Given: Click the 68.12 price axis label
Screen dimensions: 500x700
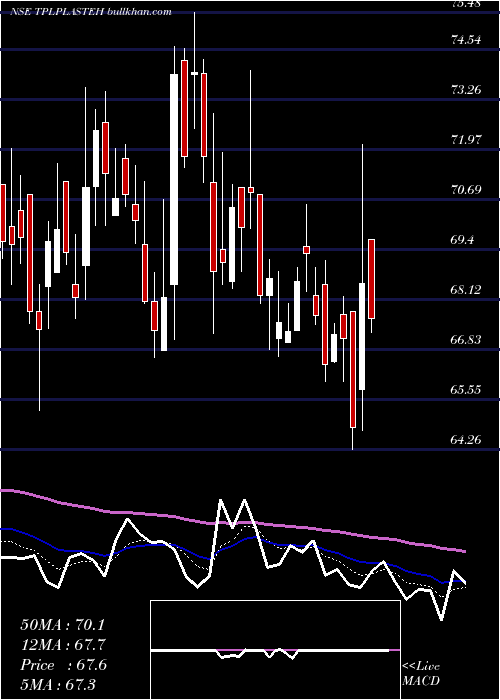Looking at the screenshot, I should click(x=467, y=290).
